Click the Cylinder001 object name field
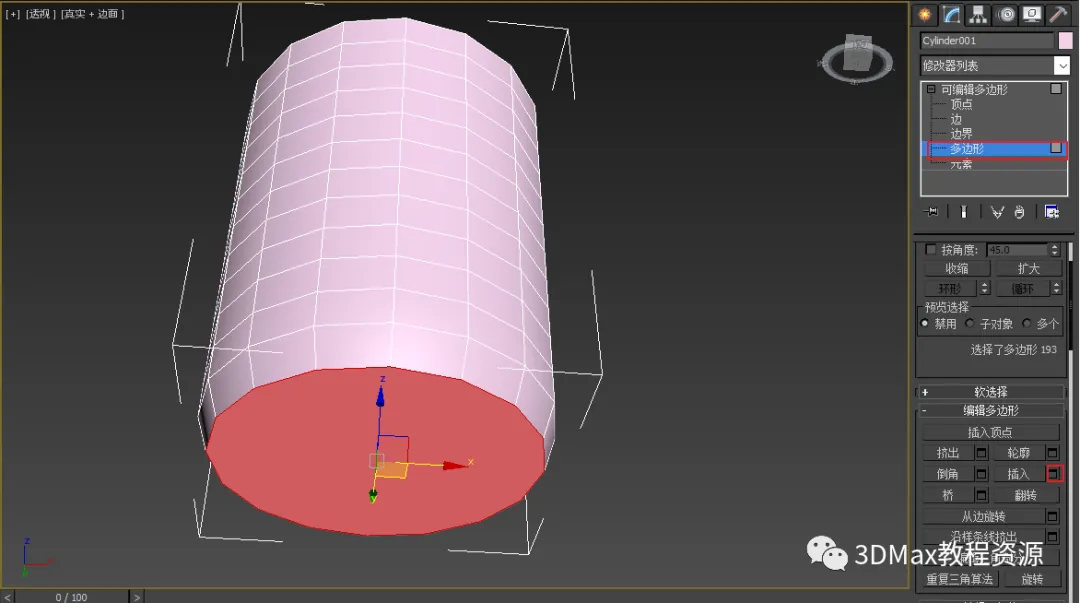Viewport: 1080px width, 603px height. (986, 41)
